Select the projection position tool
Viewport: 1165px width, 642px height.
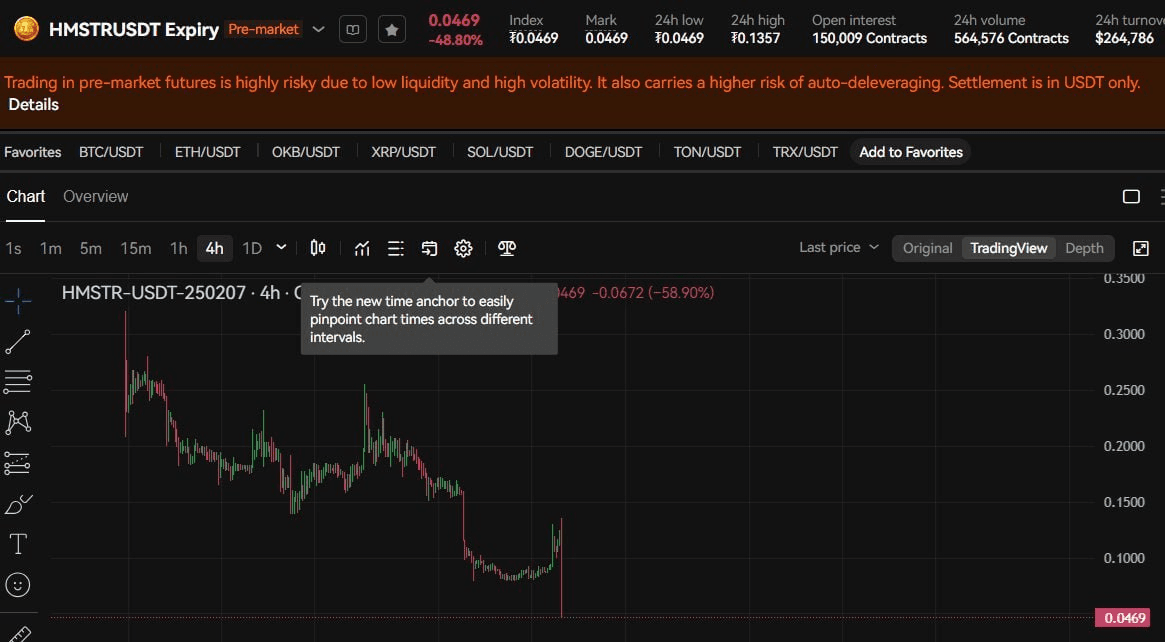tap(18, 463)
